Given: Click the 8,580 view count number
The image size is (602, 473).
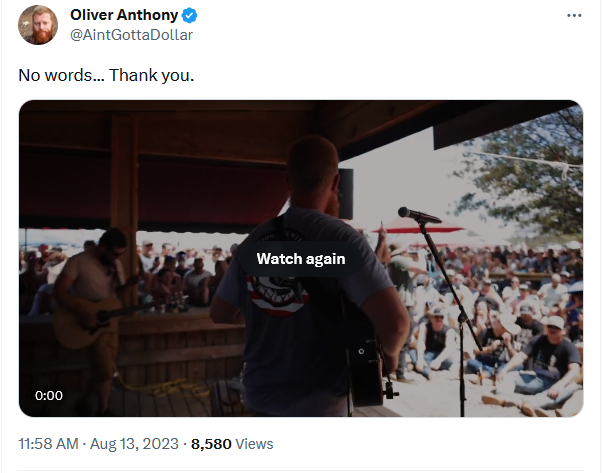Looking at the screenshot, I should click(211, 444).
